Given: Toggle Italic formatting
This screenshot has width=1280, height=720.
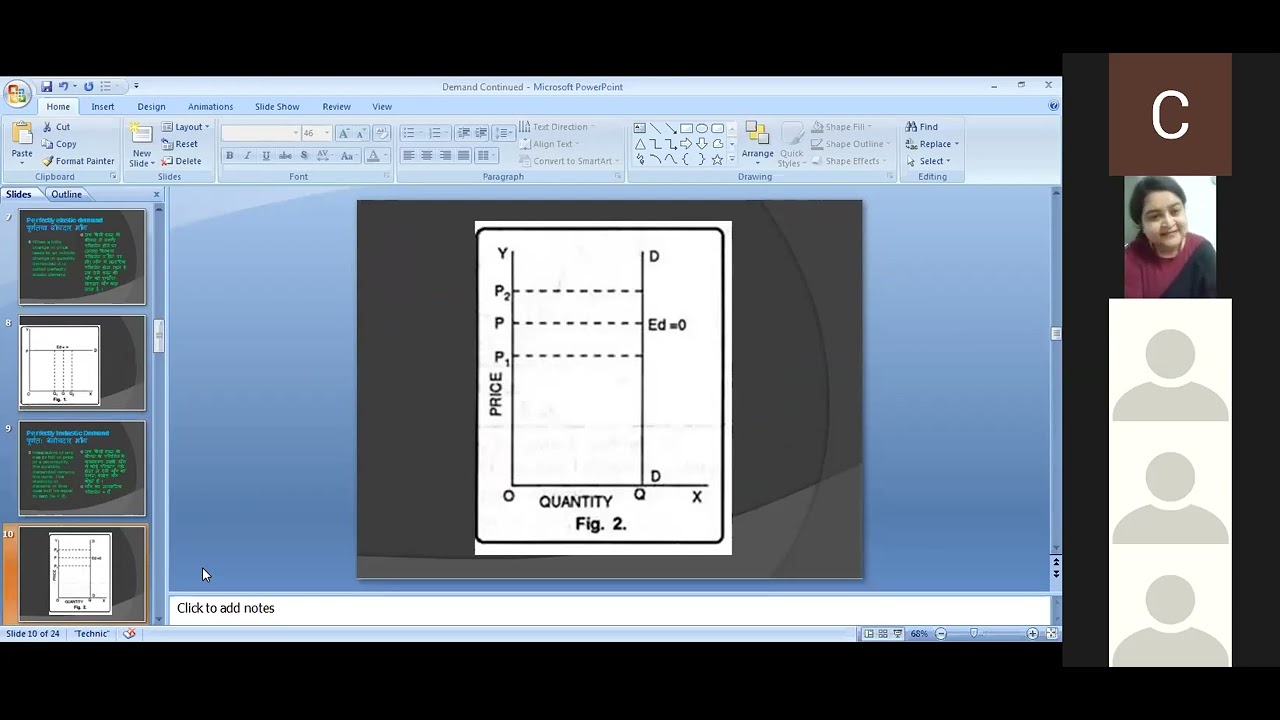Looking at the screenshot, I should coord(248,156).
